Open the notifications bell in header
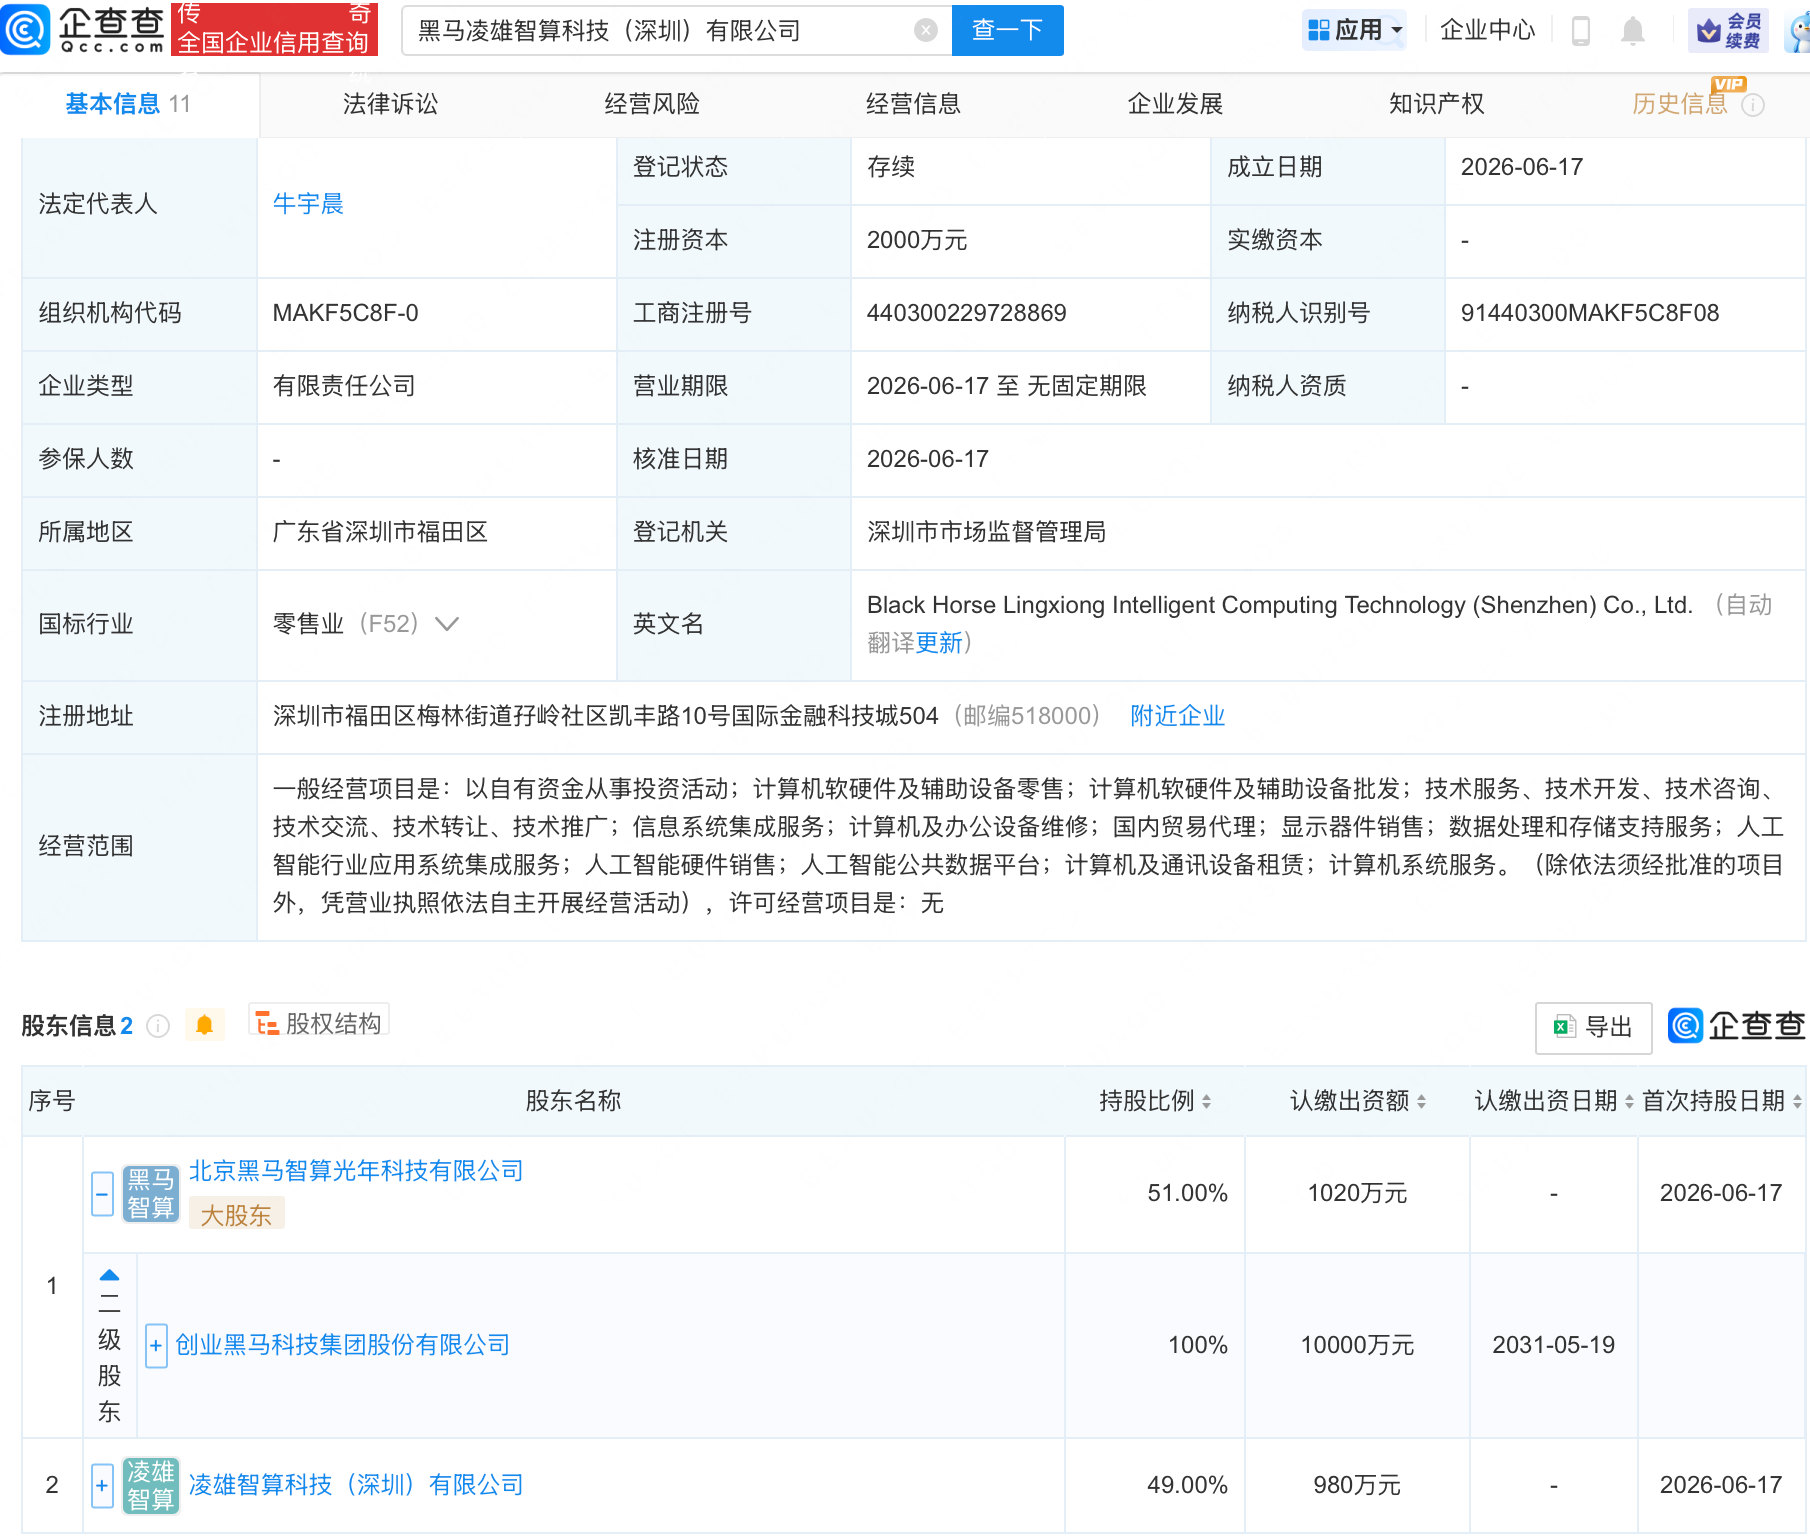The width and height of the screenshot is (1810, 1538). click(1633, 31)
